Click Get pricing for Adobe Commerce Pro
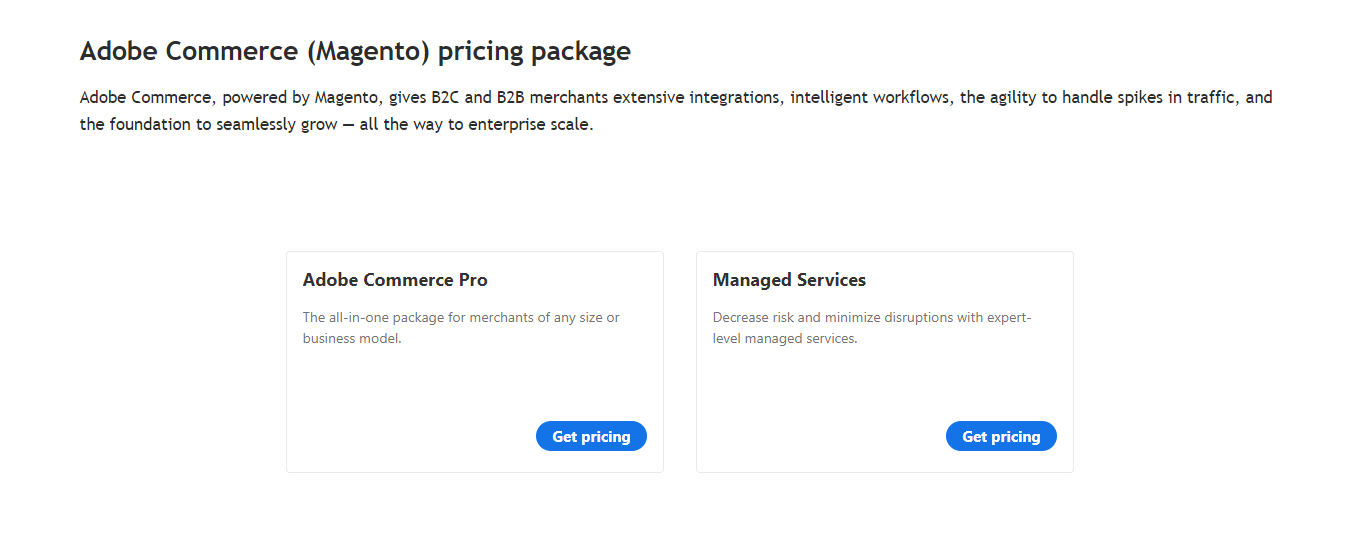This screenshot has width=1362, height=549. coord(591,436)
